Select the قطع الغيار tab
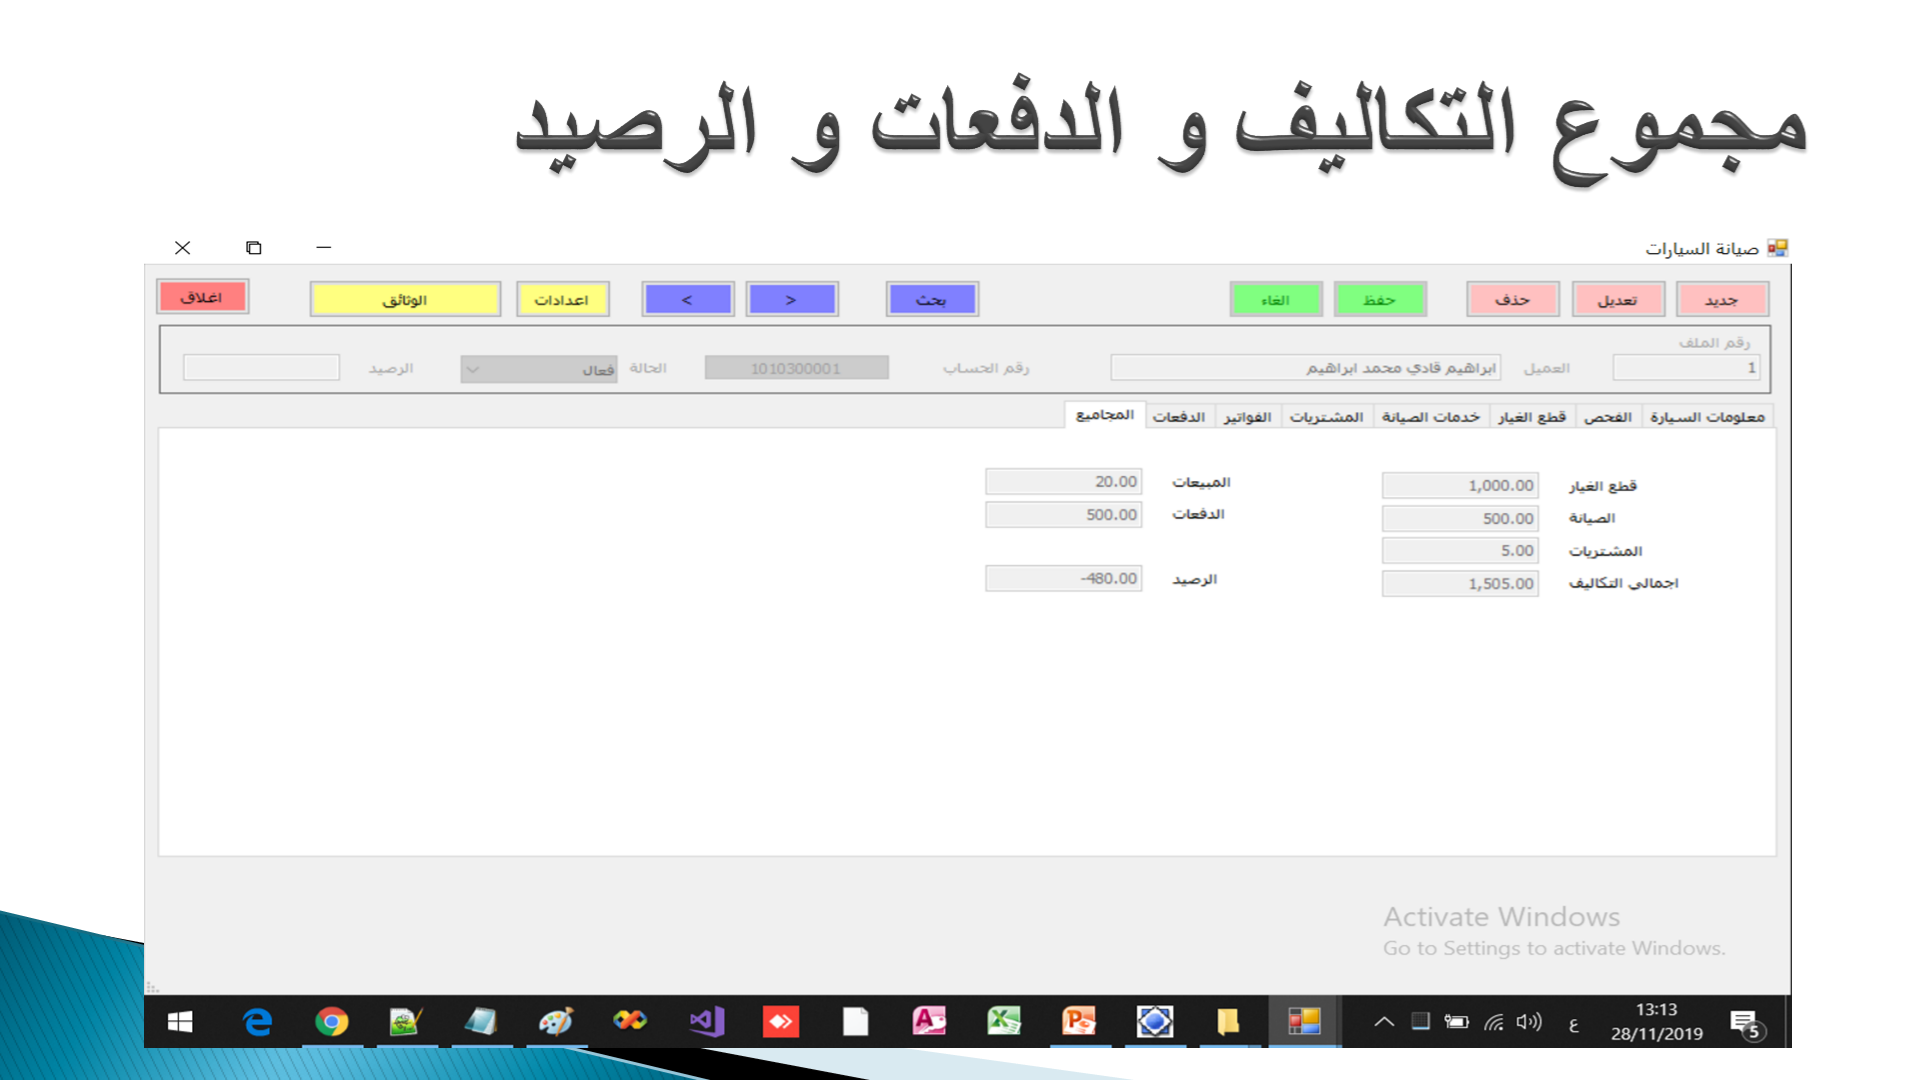This screenshot has height=1080, width=1920. [x=1531, y=417]
